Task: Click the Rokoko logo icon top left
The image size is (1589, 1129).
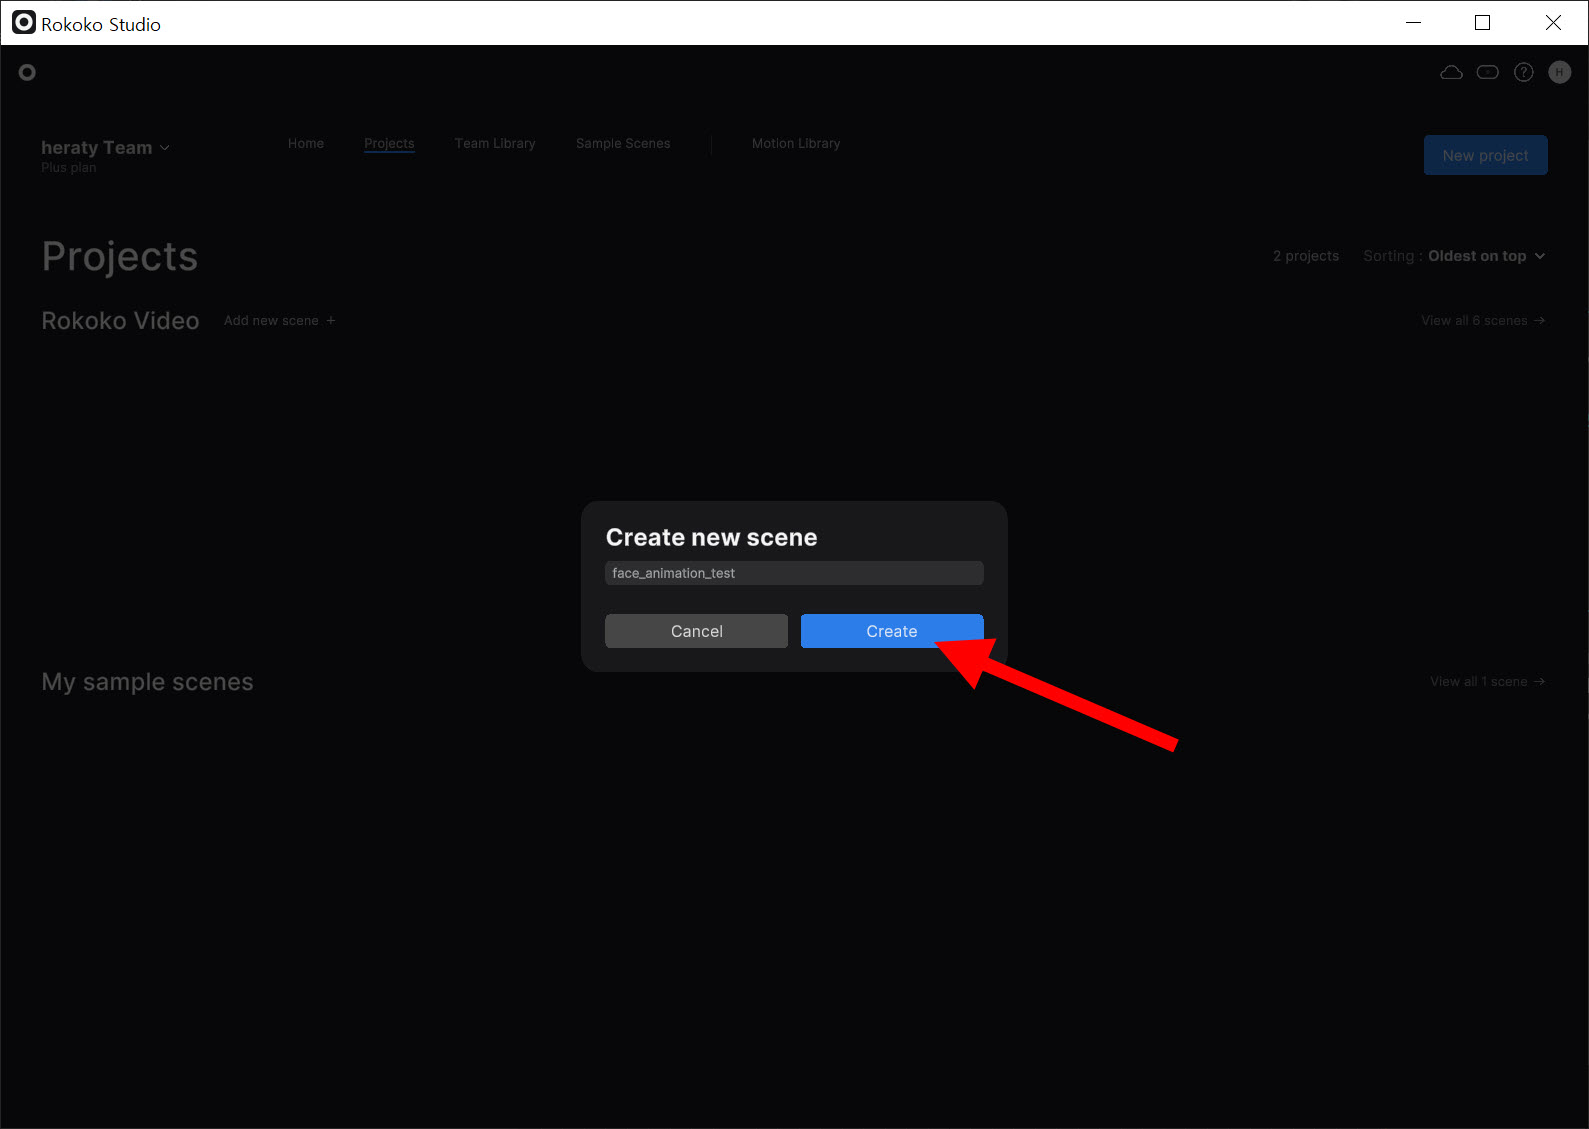Action: pos(27,72)
